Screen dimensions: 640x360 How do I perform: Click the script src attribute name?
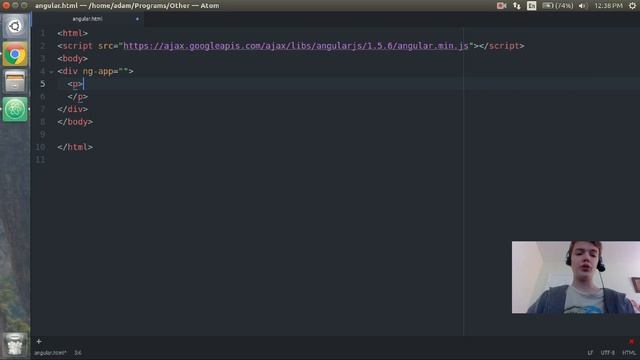(105, 46)
